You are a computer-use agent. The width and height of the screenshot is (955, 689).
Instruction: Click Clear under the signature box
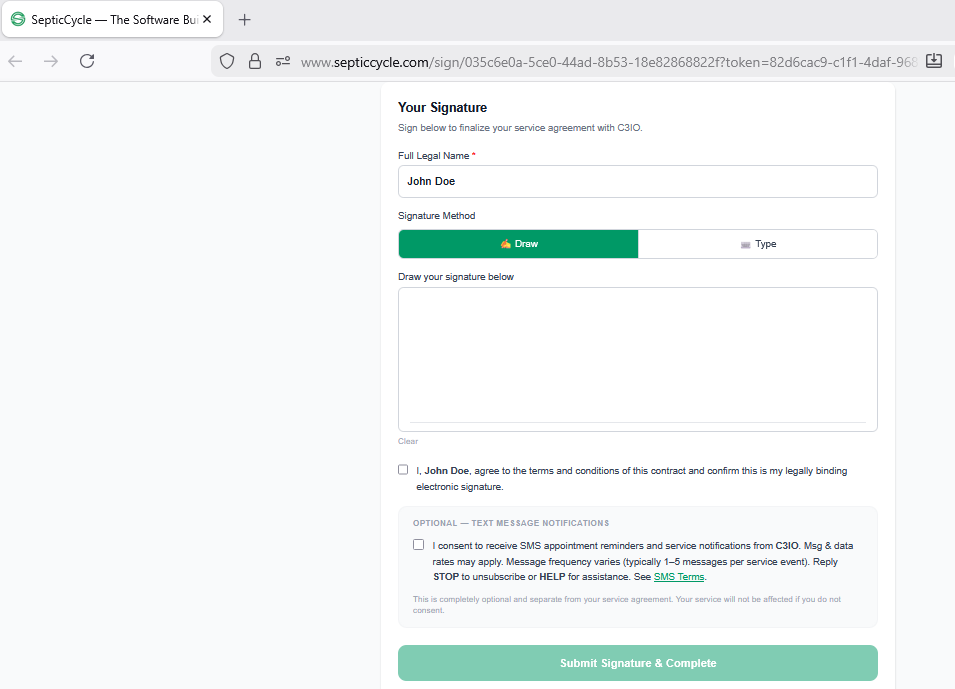click(408, 441)
